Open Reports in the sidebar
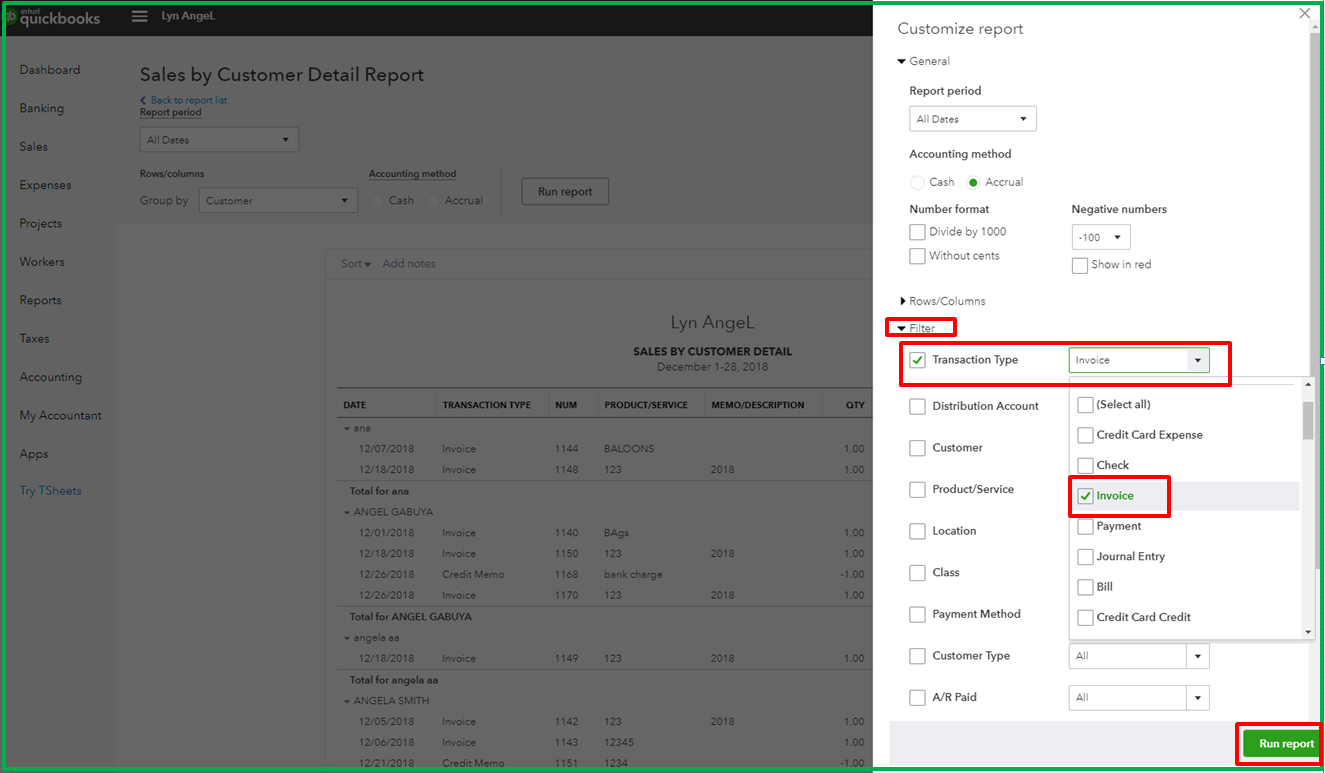1325x773 pixels. [x=41, y=301]
